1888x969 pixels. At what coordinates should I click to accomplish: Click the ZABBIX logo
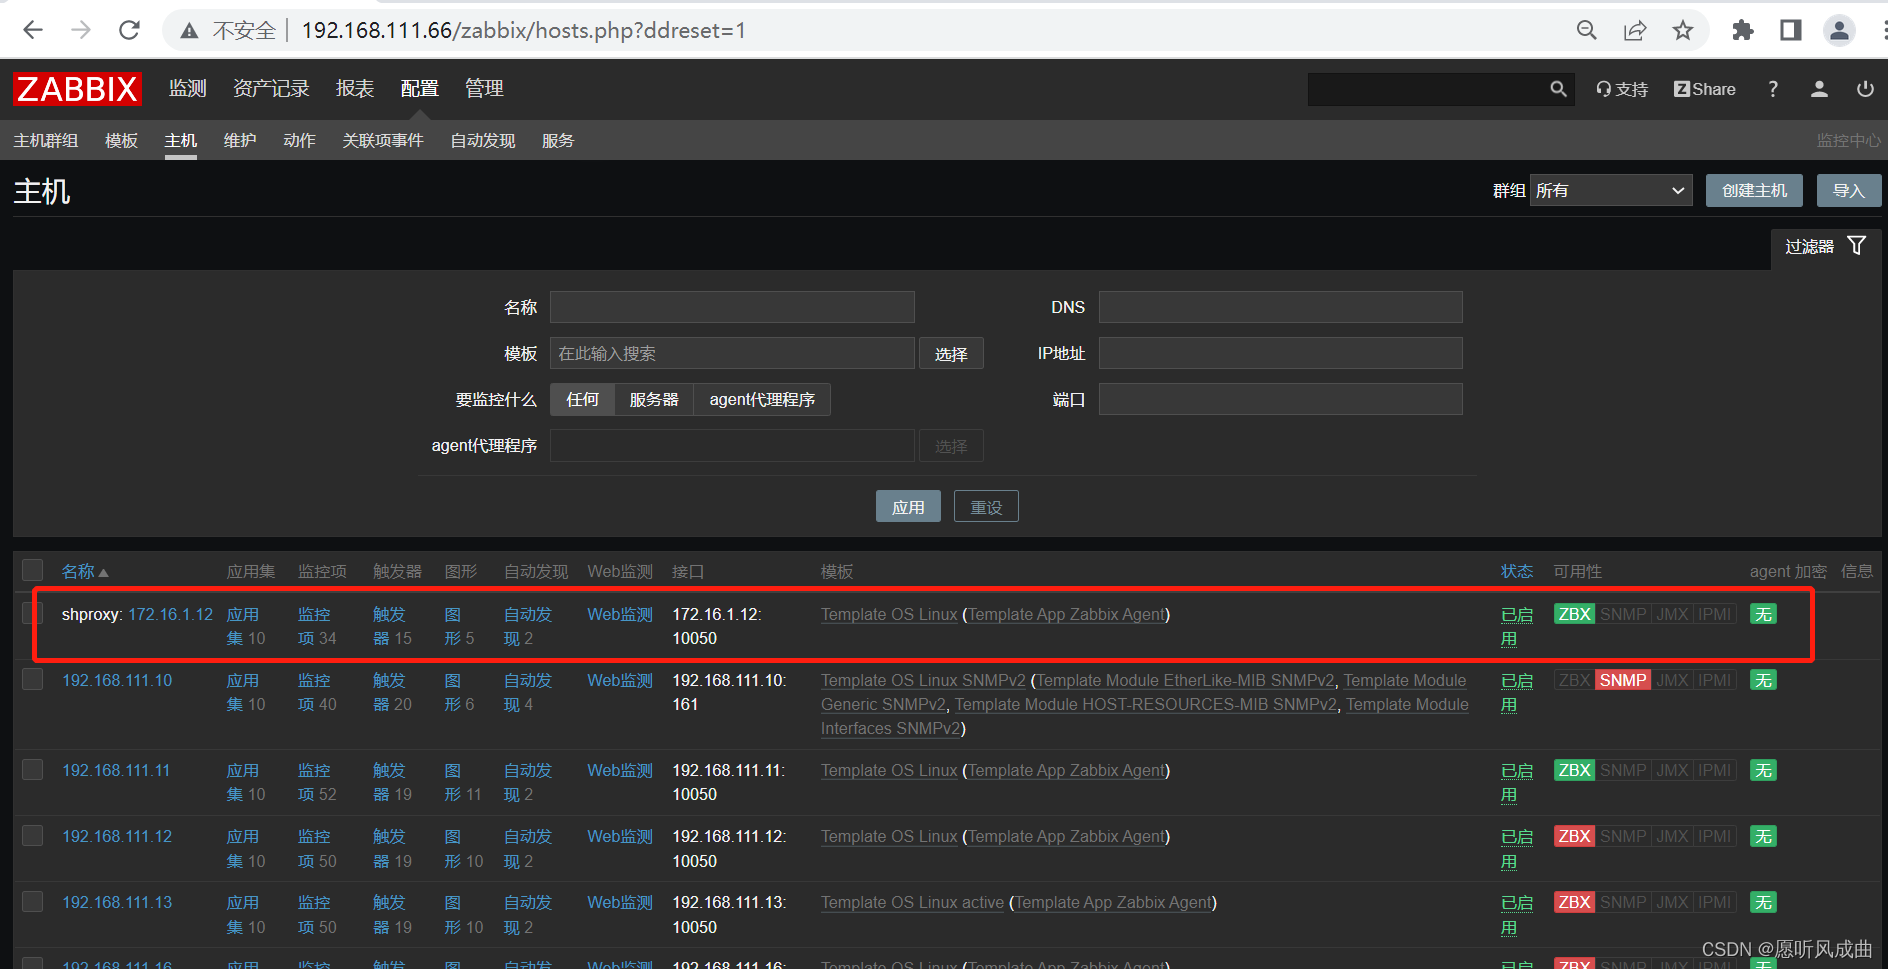77,89
